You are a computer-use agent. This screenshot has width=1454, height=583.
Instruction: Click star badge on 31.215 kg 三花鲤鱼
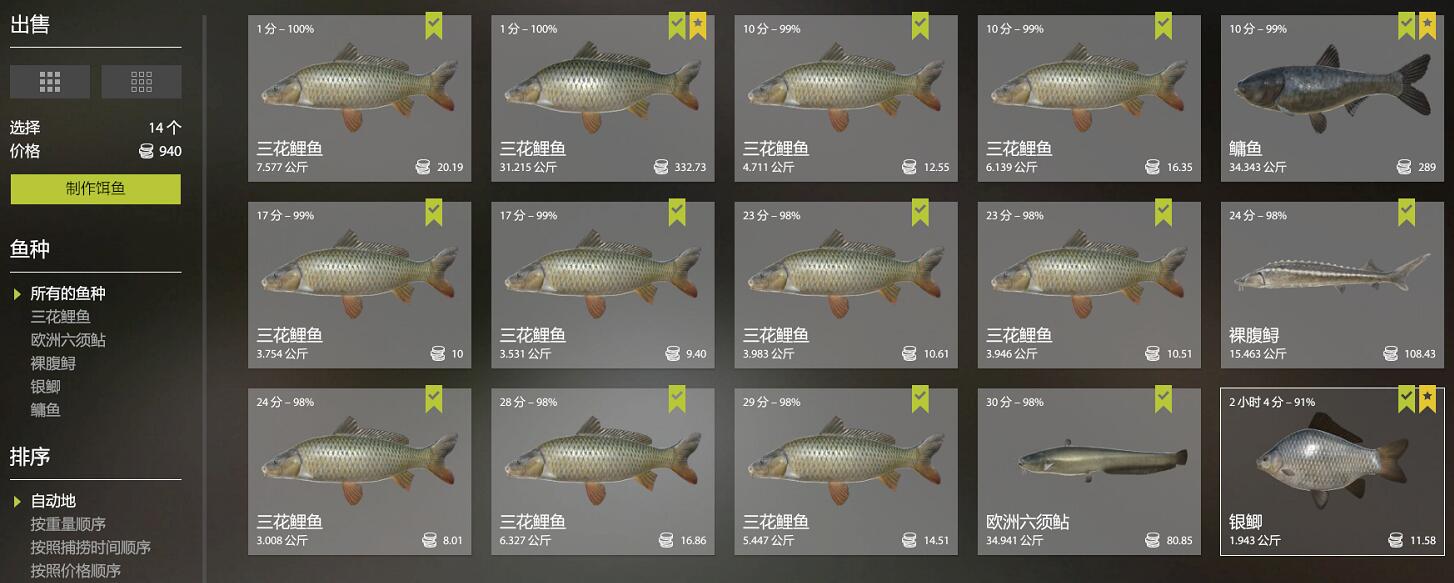(698, 26)
